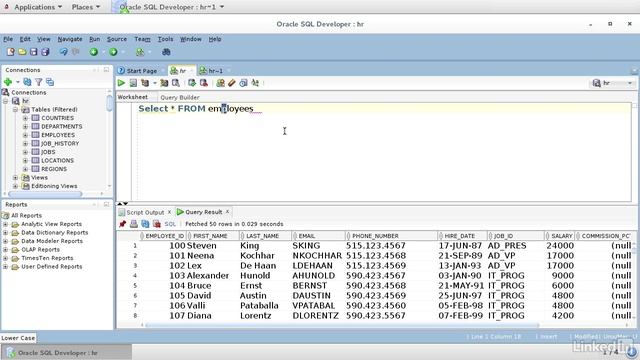Collapse the Tables (Filtered) node
This screenshot has height=360, width=640.
[x=15, y=109]
